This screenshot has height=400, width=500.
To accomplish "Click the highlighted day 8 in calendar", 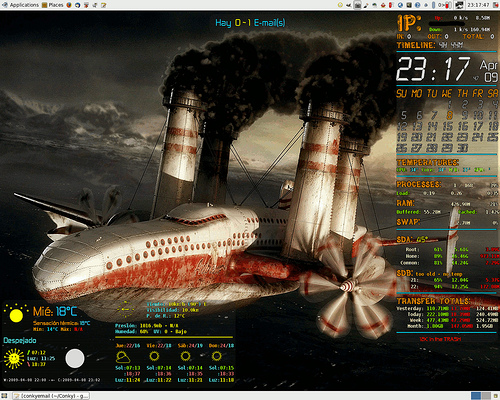I will pyautogui.click(x=449, y=115).
